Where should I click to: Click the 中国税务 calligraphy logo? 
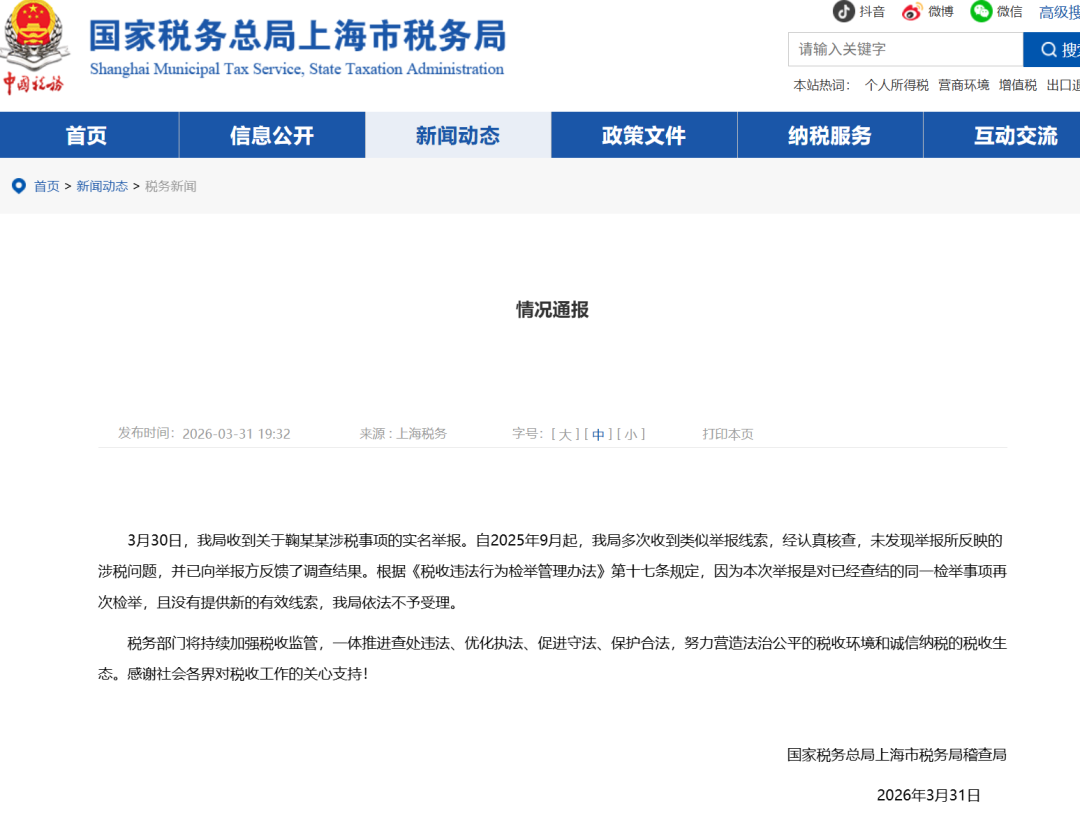32,83
